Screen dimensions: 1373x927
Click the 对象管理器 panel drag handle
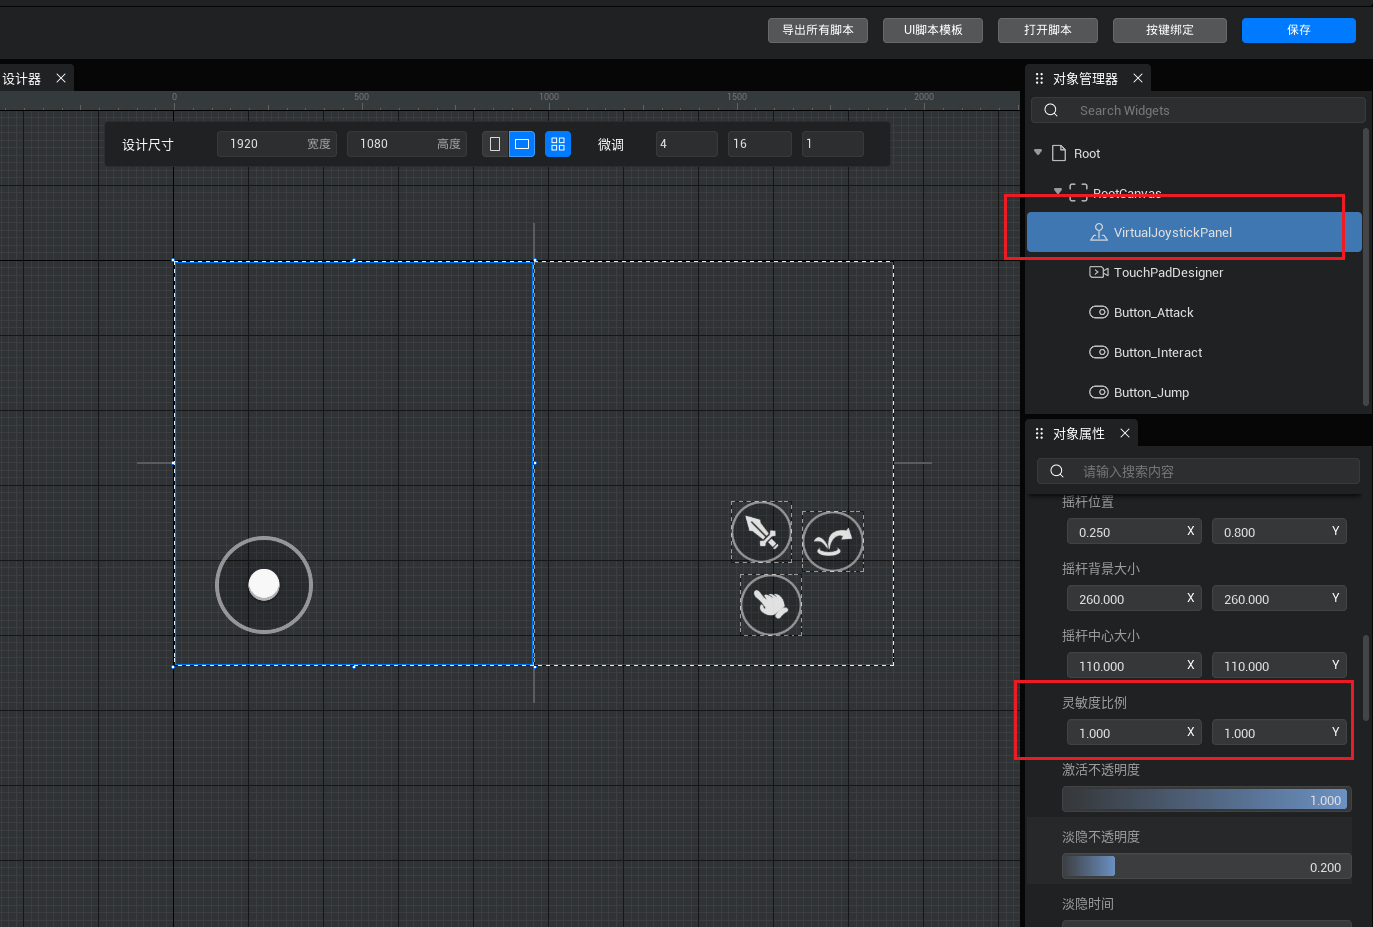pyautogui.click(x=1039, y=78)
